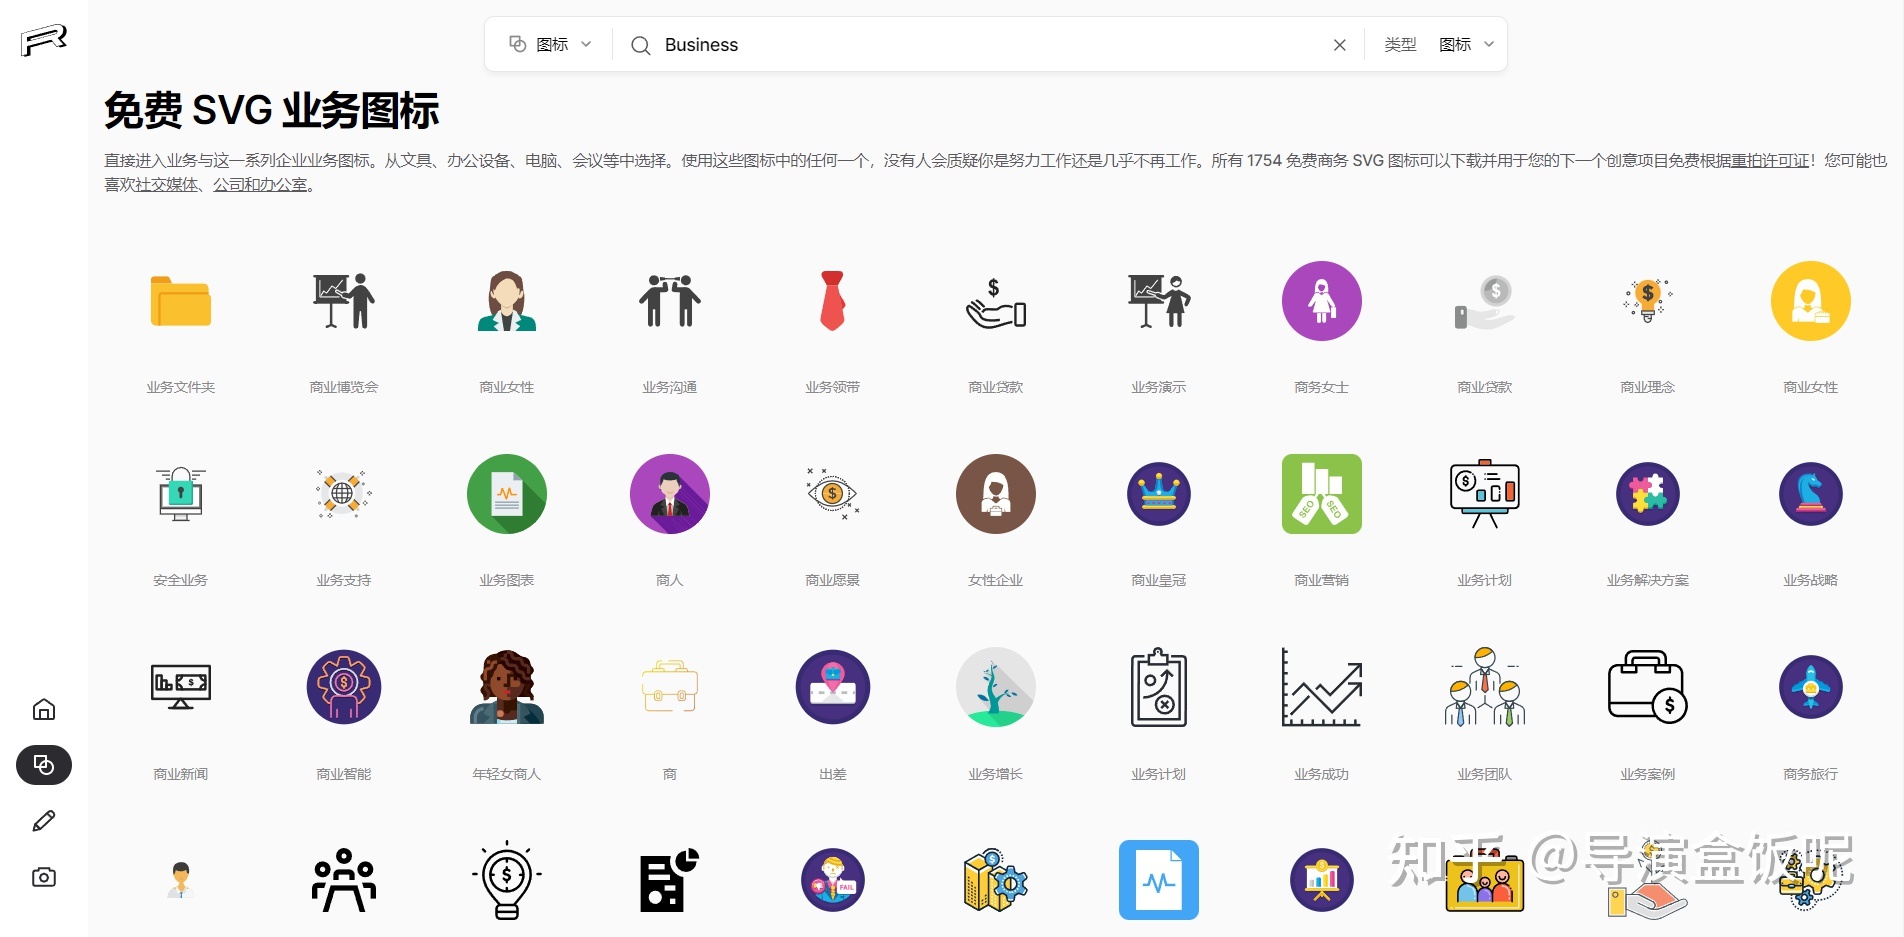
Task: Choose the green 业务图表 document icon
Action: [x=507, y=494]
